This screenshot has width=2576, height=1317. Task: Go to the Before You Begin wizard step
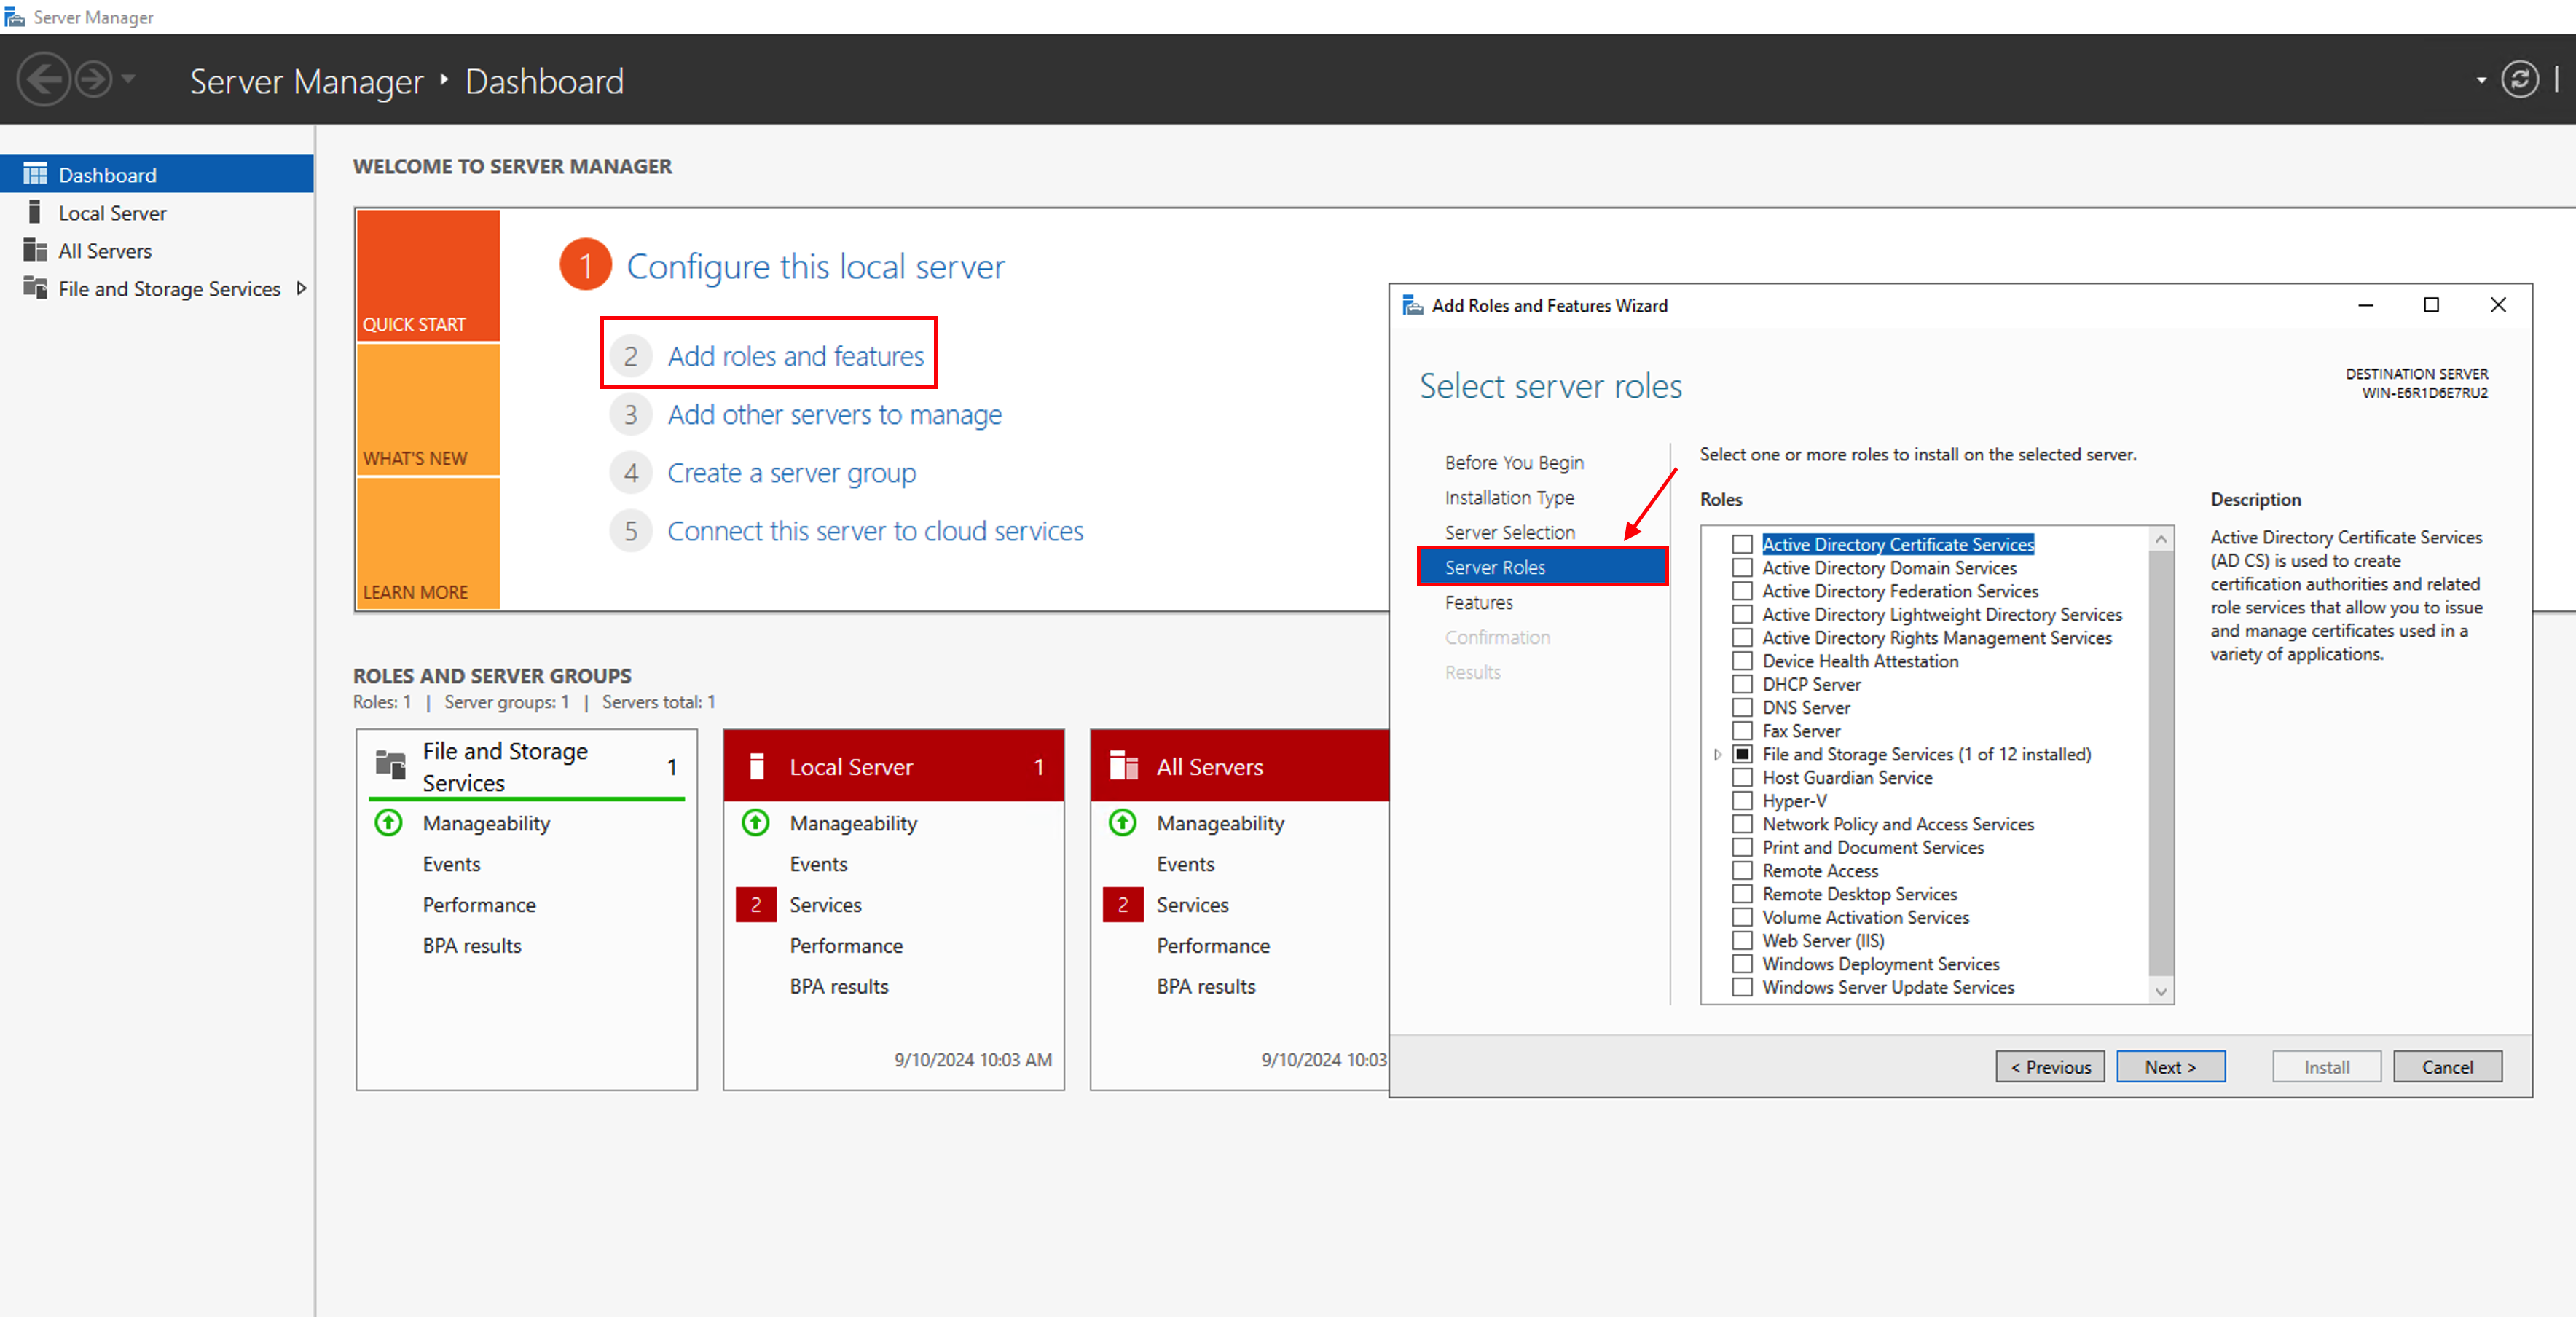(1514, 462)
